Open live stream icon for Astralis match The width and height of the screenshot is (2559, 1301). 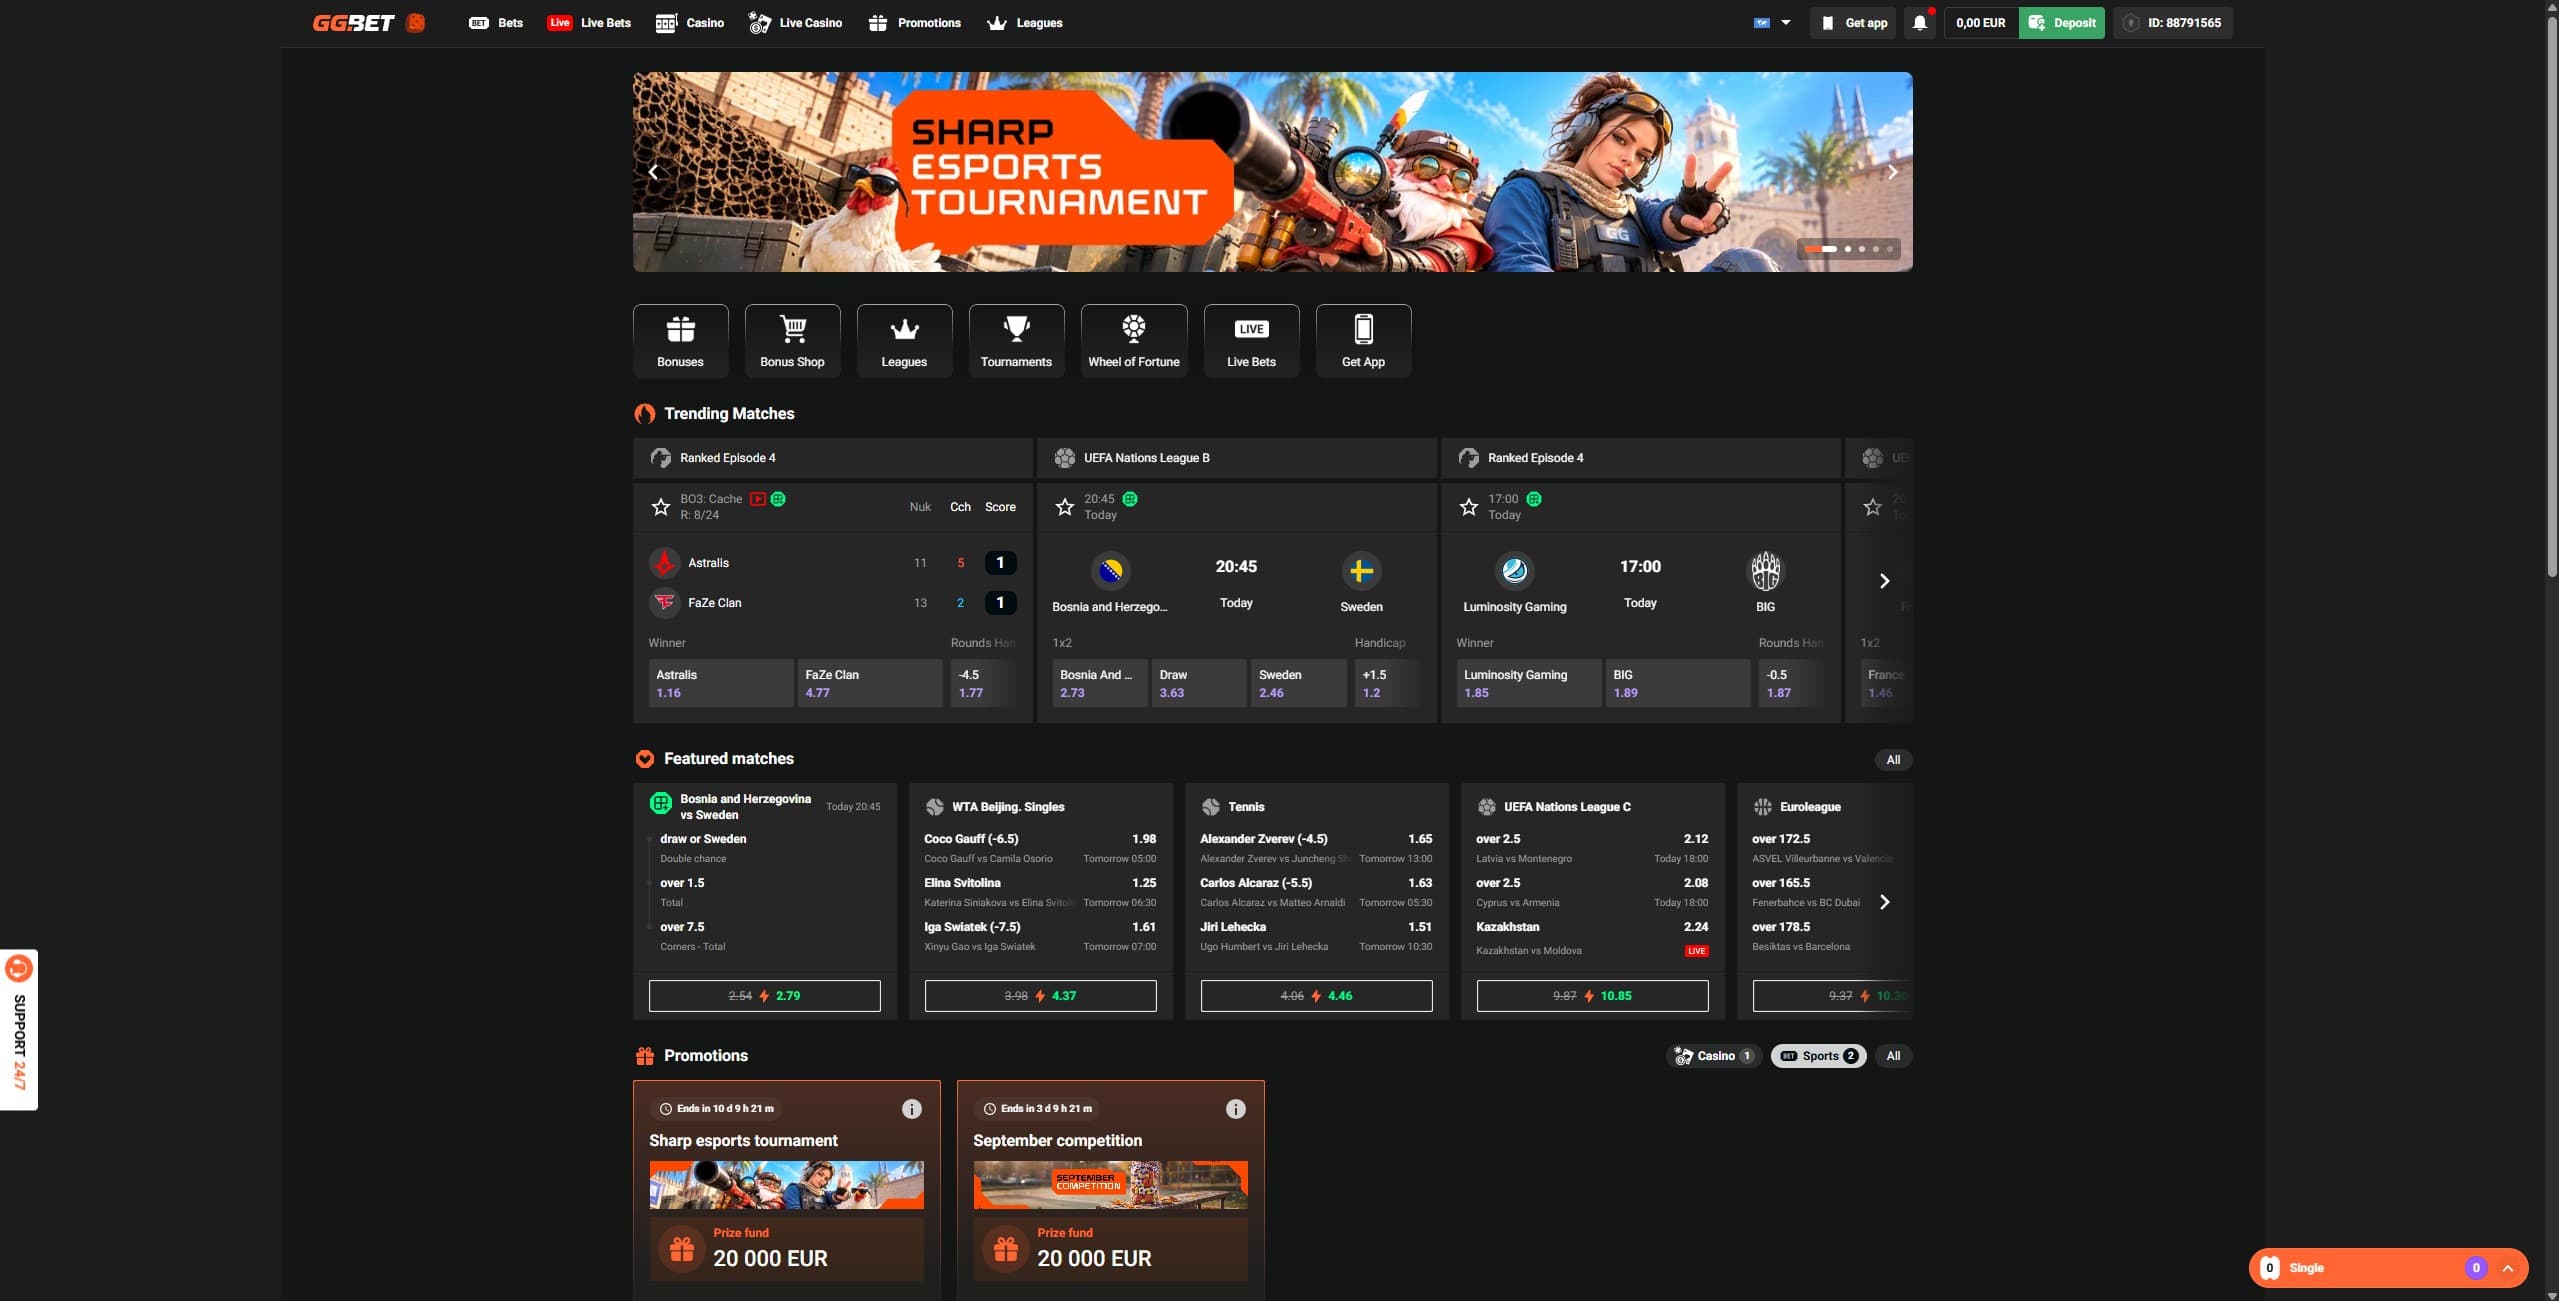coord(758,499)
